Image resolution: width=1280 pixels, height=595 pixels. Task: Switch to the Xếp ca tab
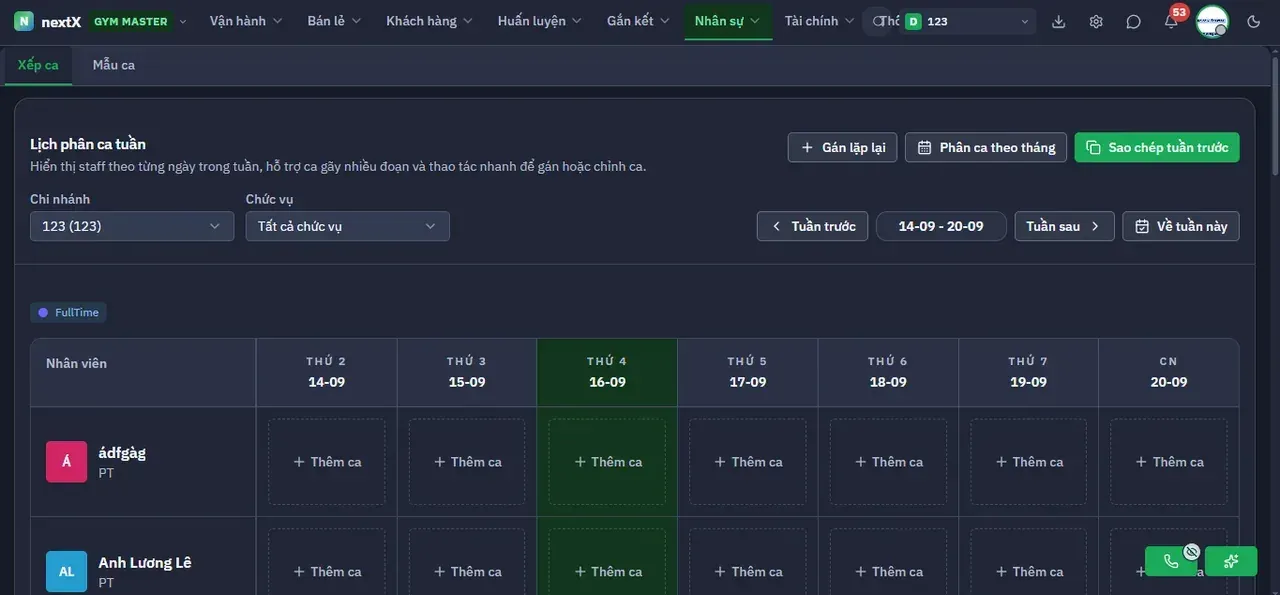pyautogui.click(x=38, y=65)
